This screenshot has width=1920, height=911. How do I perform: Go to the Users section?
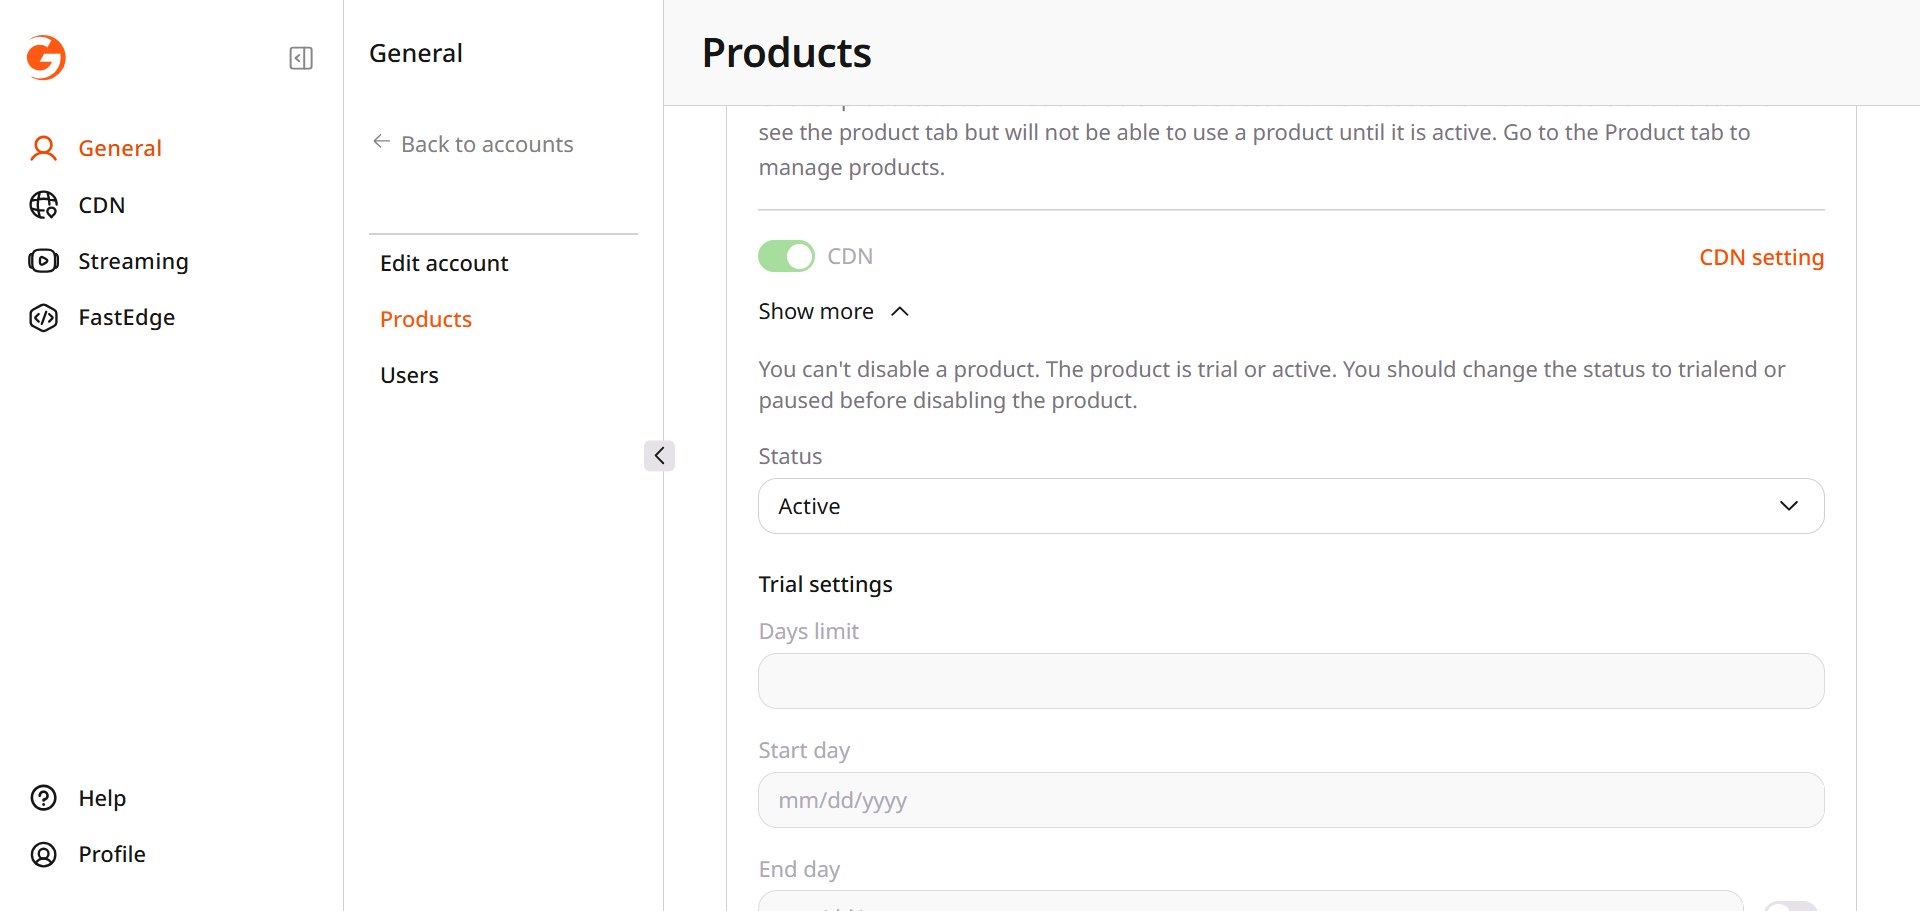point(409,375)
